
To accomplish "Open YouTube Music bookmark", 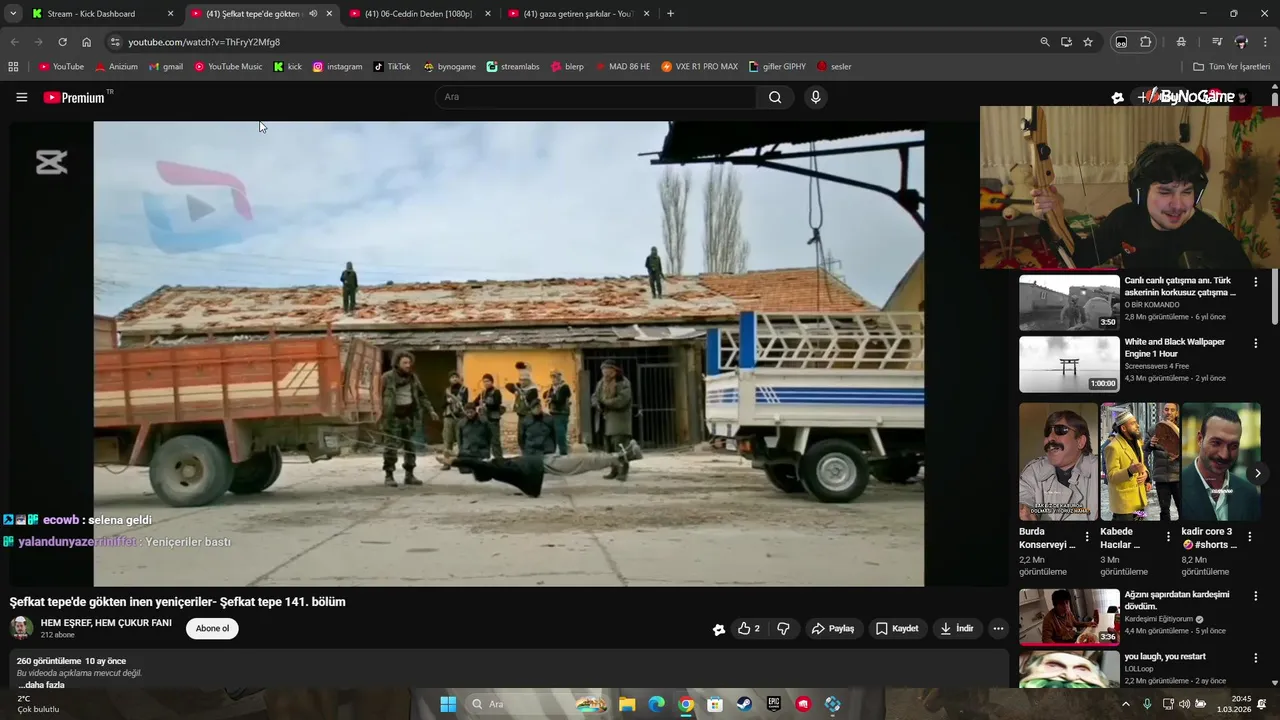I will (228, 67).
